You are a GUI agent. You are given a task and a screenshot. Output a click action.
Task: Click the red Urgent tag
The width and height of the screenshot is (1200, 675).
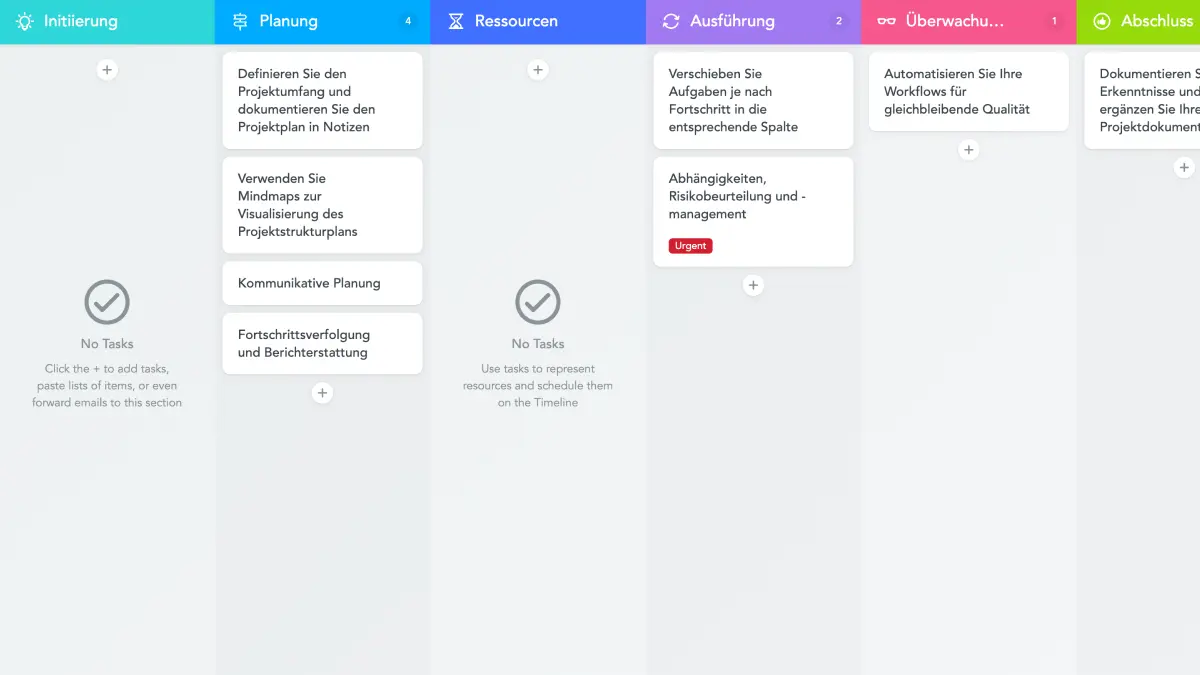690,246
